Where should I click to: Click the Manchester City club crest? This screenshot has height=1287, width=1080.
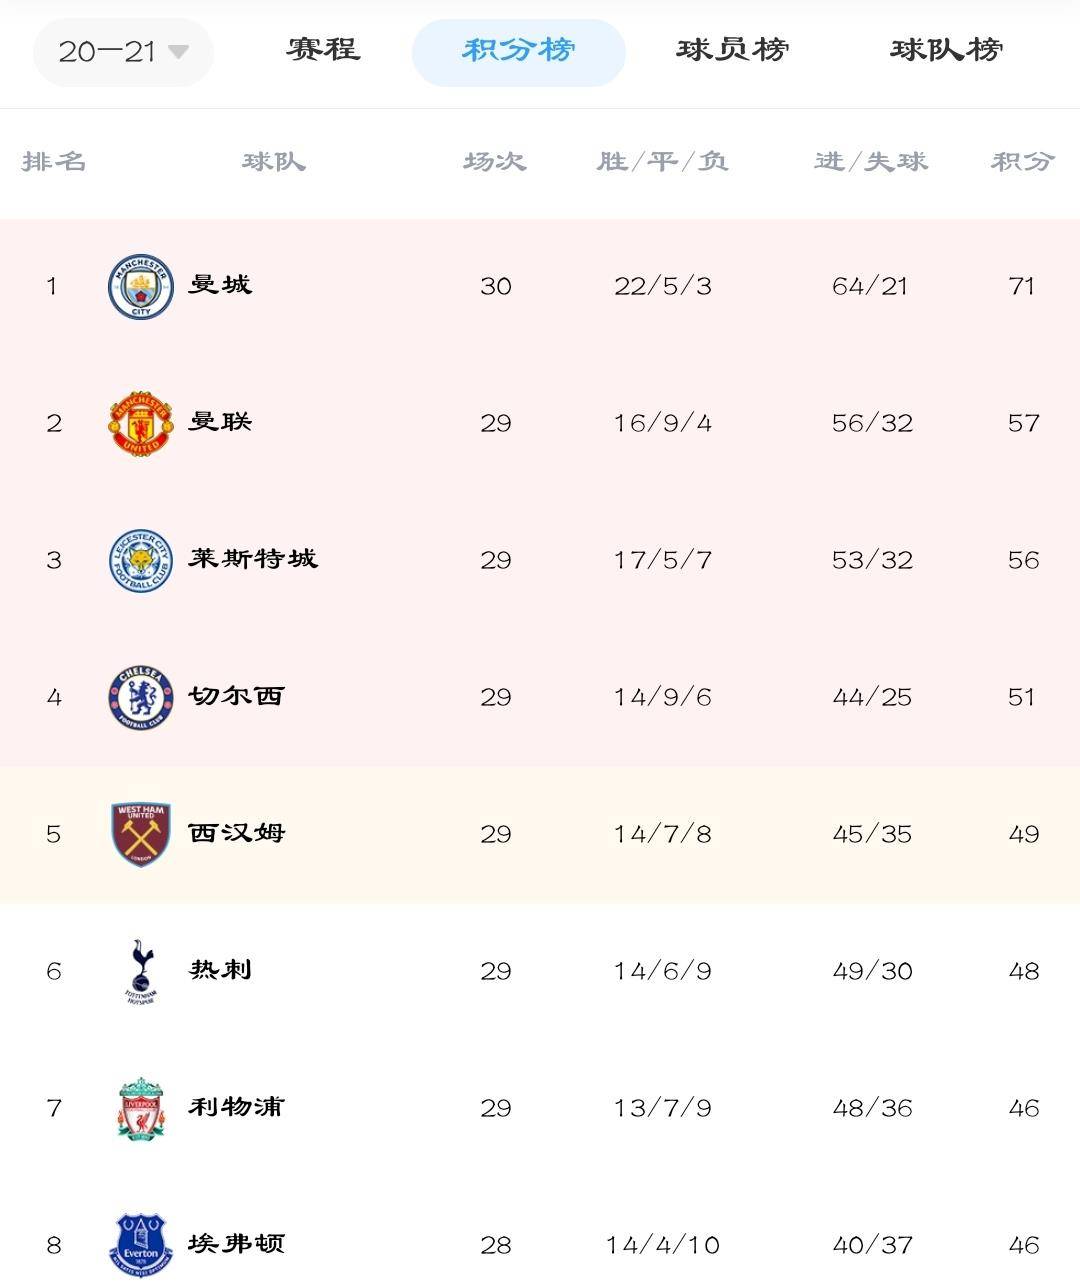click(141, 286)
